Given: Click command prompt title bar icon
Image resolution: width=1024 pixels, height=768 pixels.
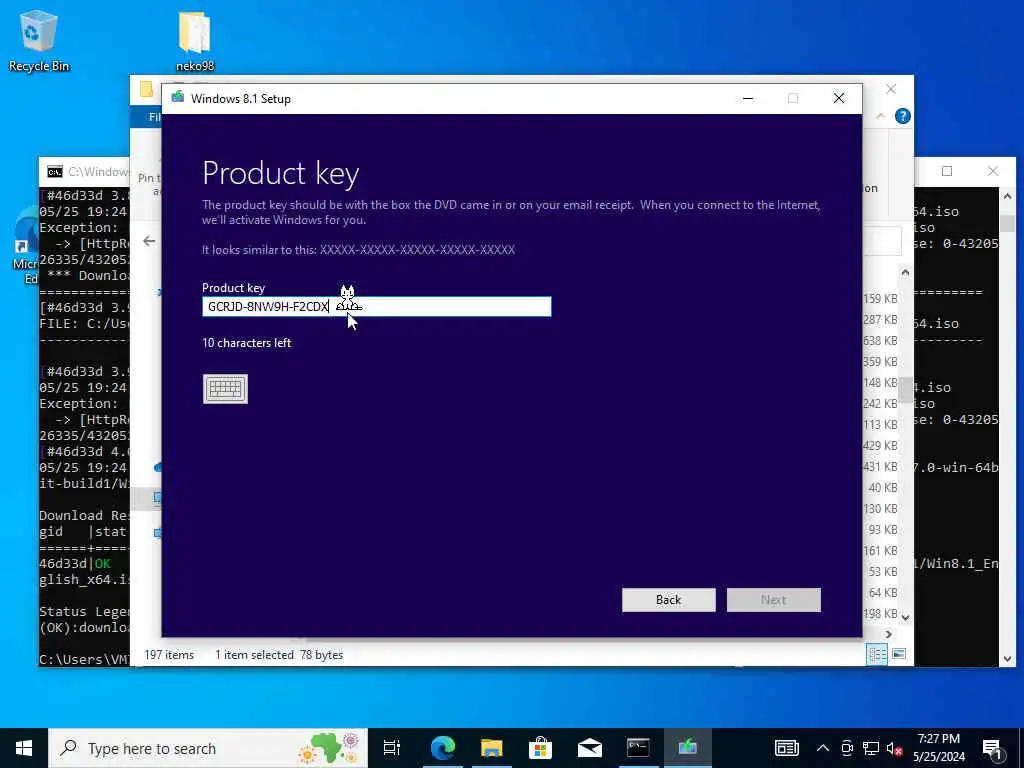Looking at the screenshot, I should pyautogui.click(x=55, y=172).
